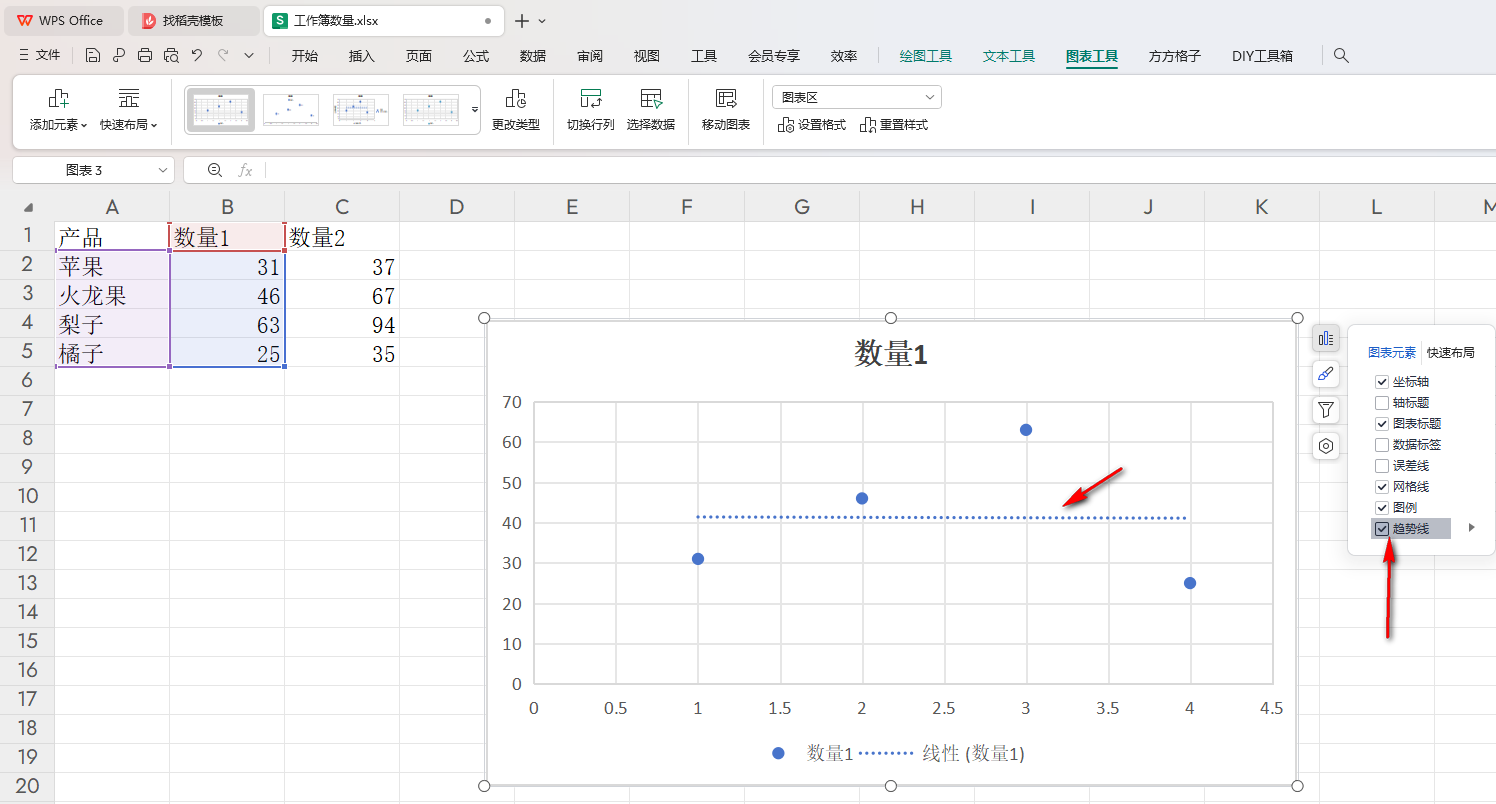The width and height of the screenshot is (1496, 804).
Task: Click 重置样式 reset style button
Action: [894, 125]
